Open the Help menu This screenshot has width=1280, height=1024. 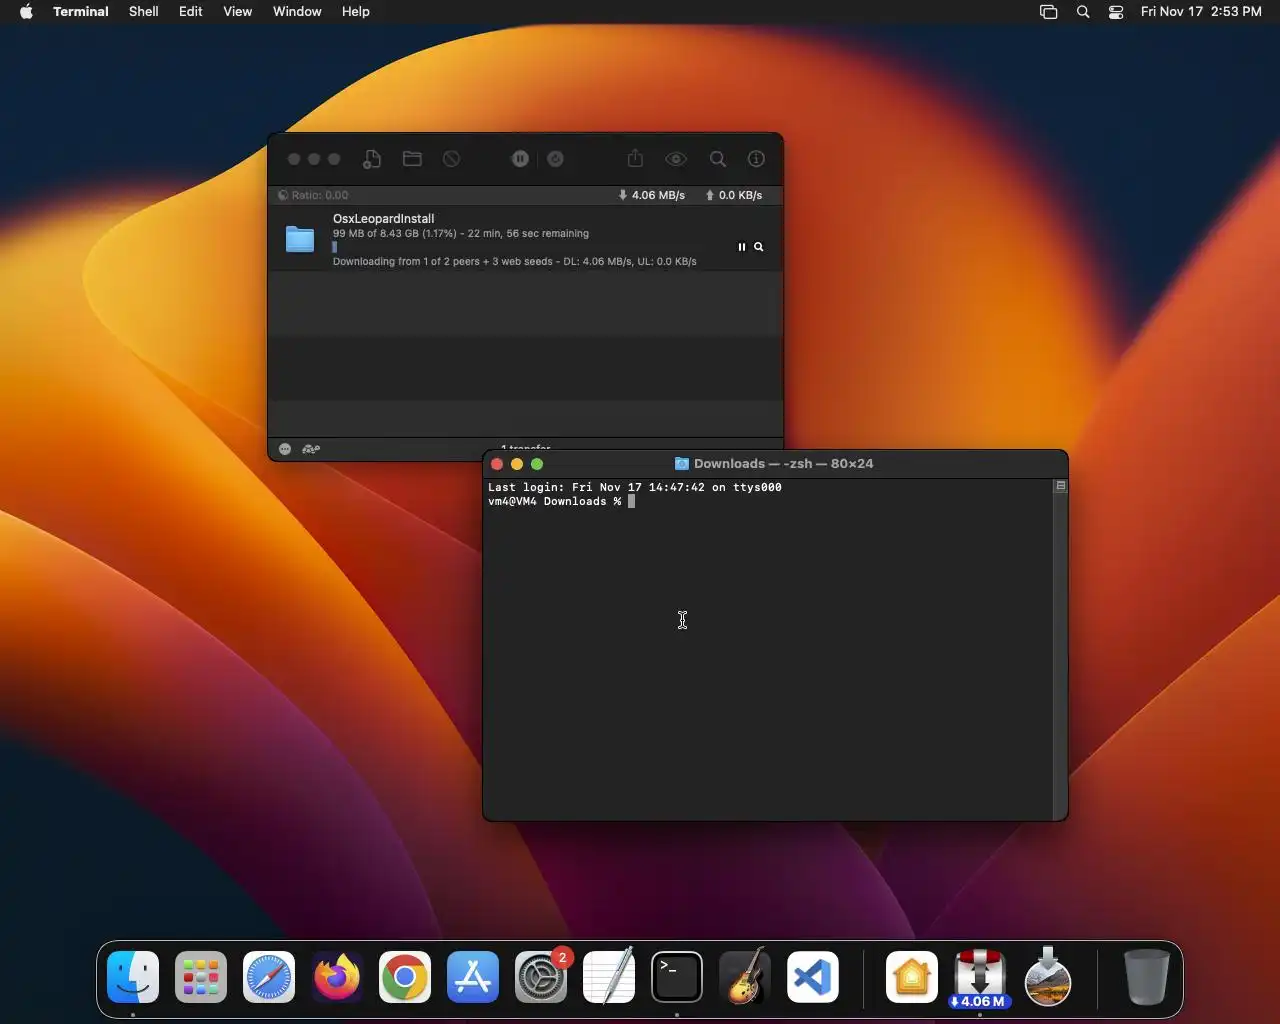click(356, 12)
